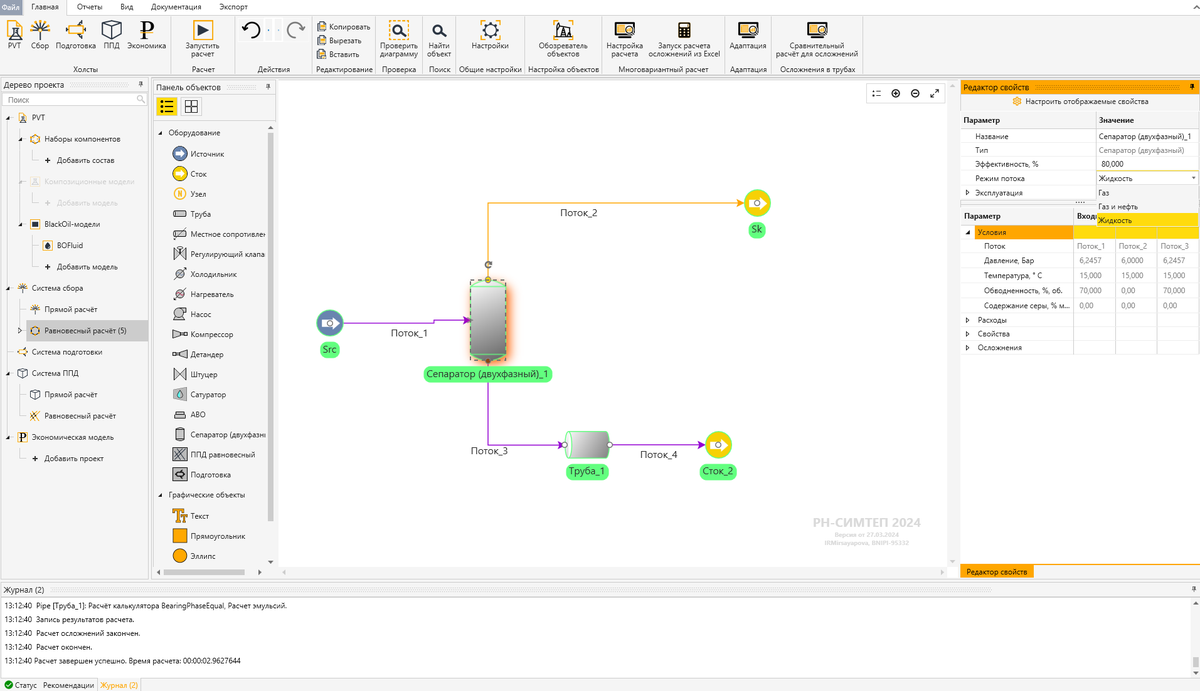
Task: Collapse the Условия section
Action: (968, 232)
